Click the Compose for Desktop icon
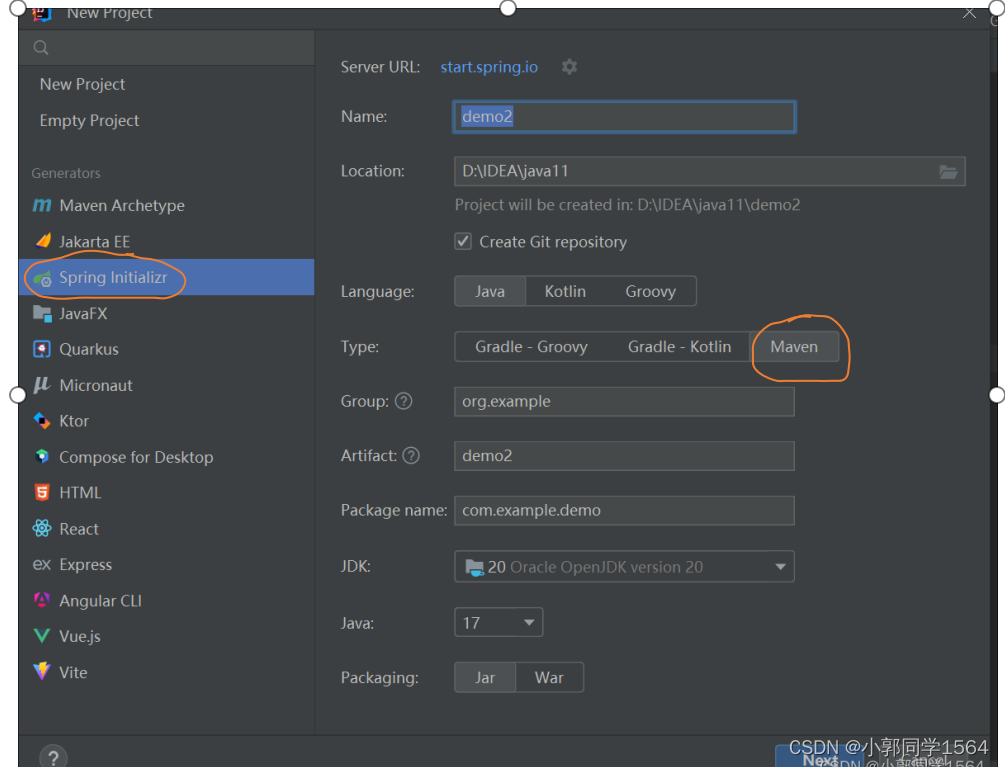The width and height of the screenshot is (1005, 767). 42,456
